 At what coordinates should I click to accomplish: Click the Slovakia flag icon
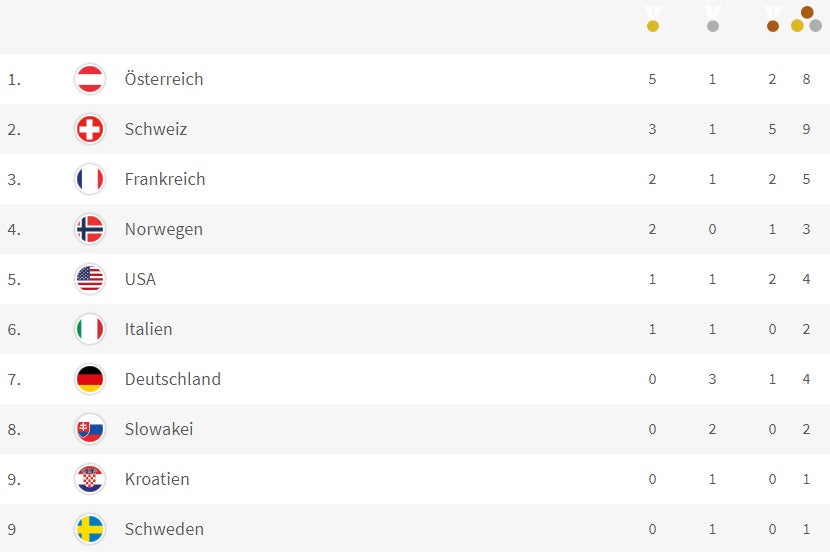(90, 429)
